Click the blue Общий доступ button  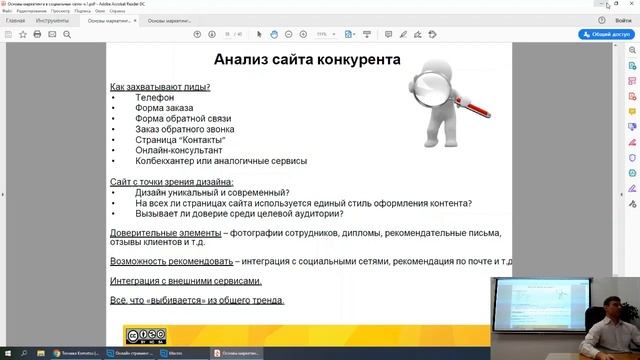click(607, 34)
